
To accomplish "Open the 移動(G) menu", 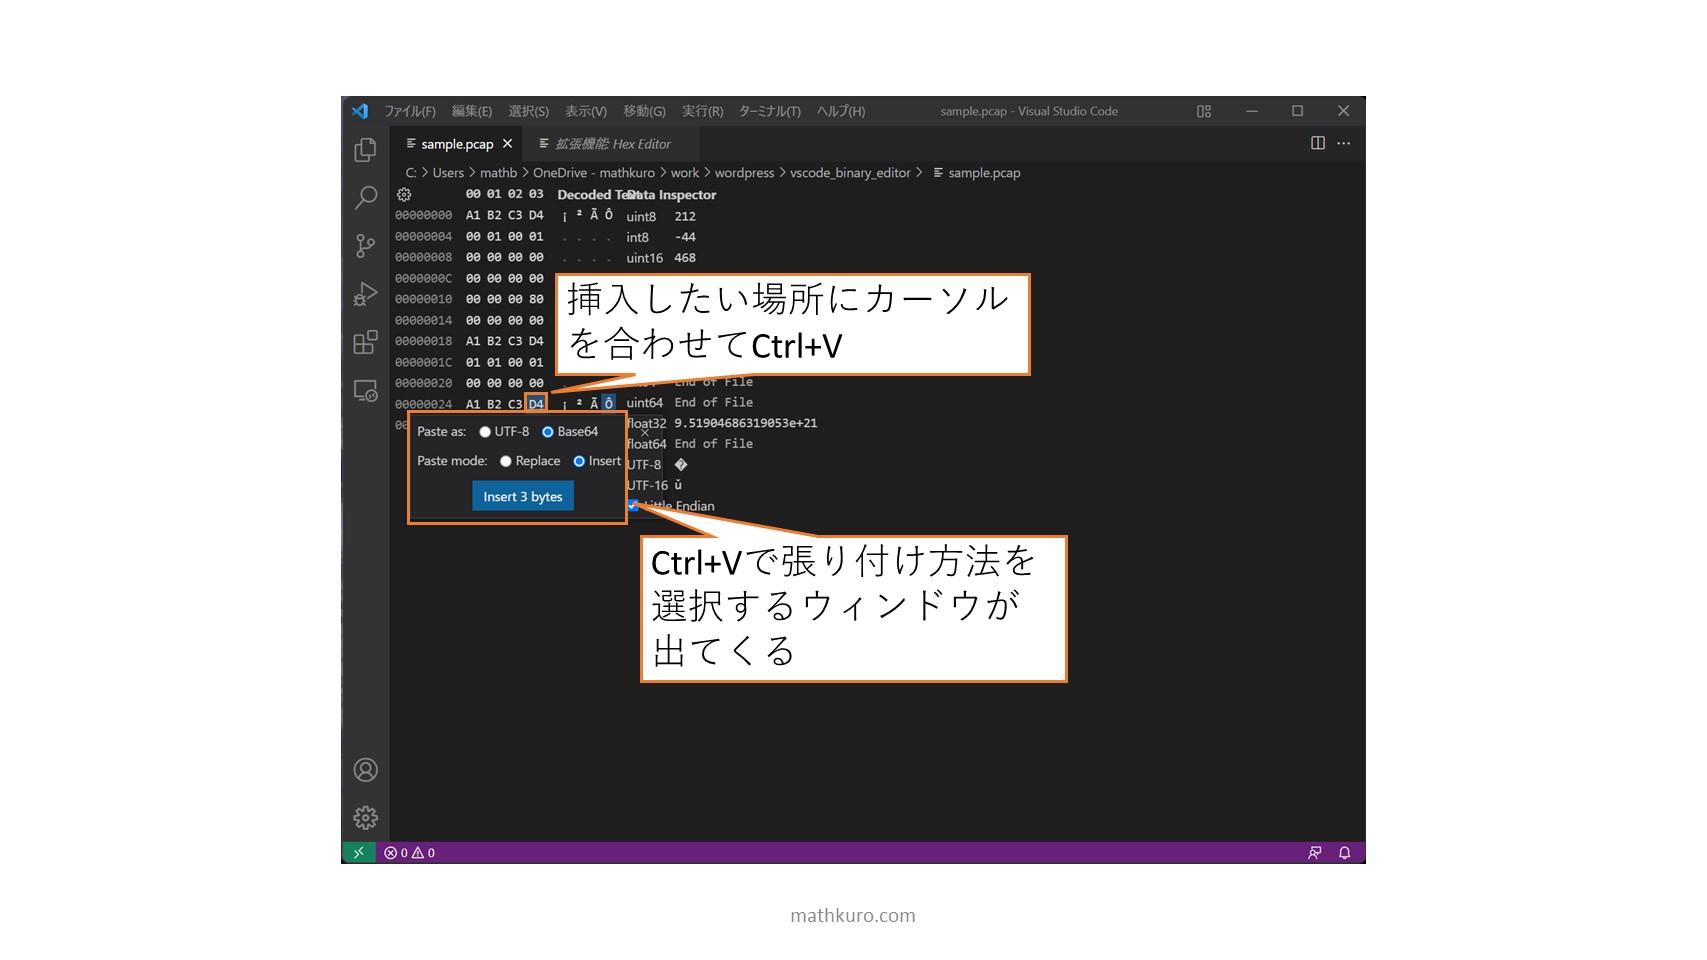I will point(644,111).
